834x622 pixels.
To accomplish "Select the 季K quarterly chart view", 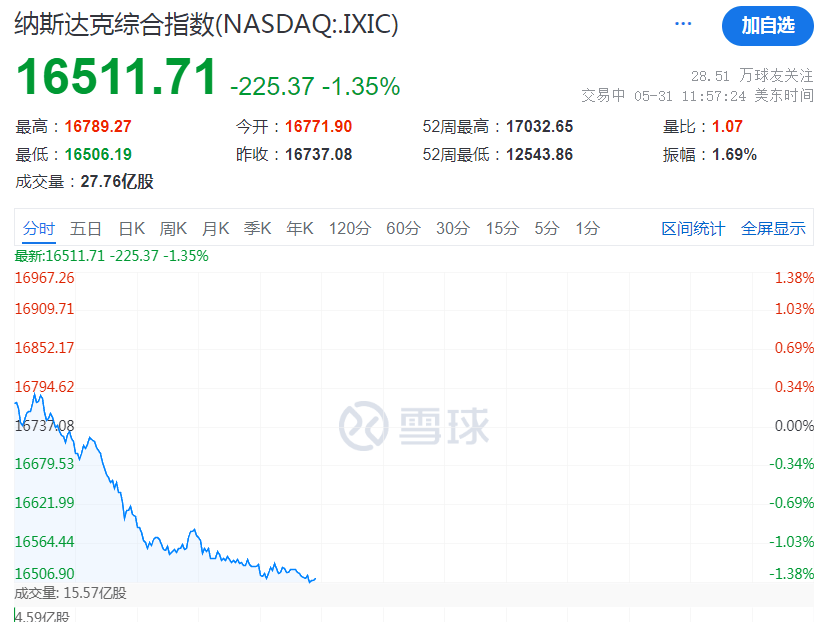I will tap(257, 228).
